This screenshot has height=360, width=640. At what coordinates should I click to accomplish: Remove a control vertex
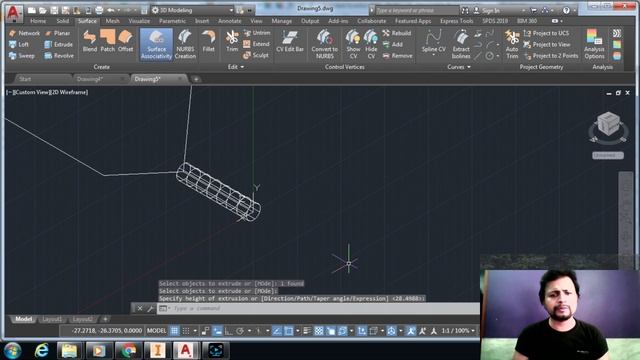(x=397, y=56)
